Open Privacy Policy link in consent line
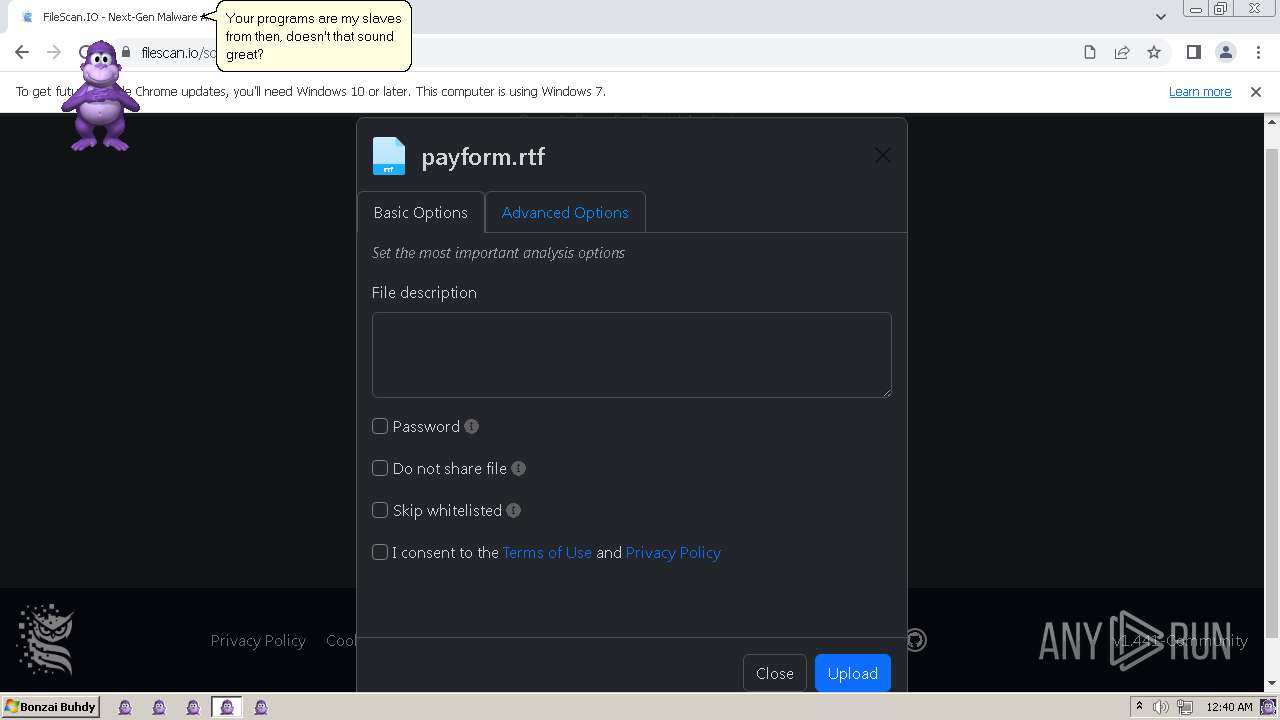 click(673, 552)
